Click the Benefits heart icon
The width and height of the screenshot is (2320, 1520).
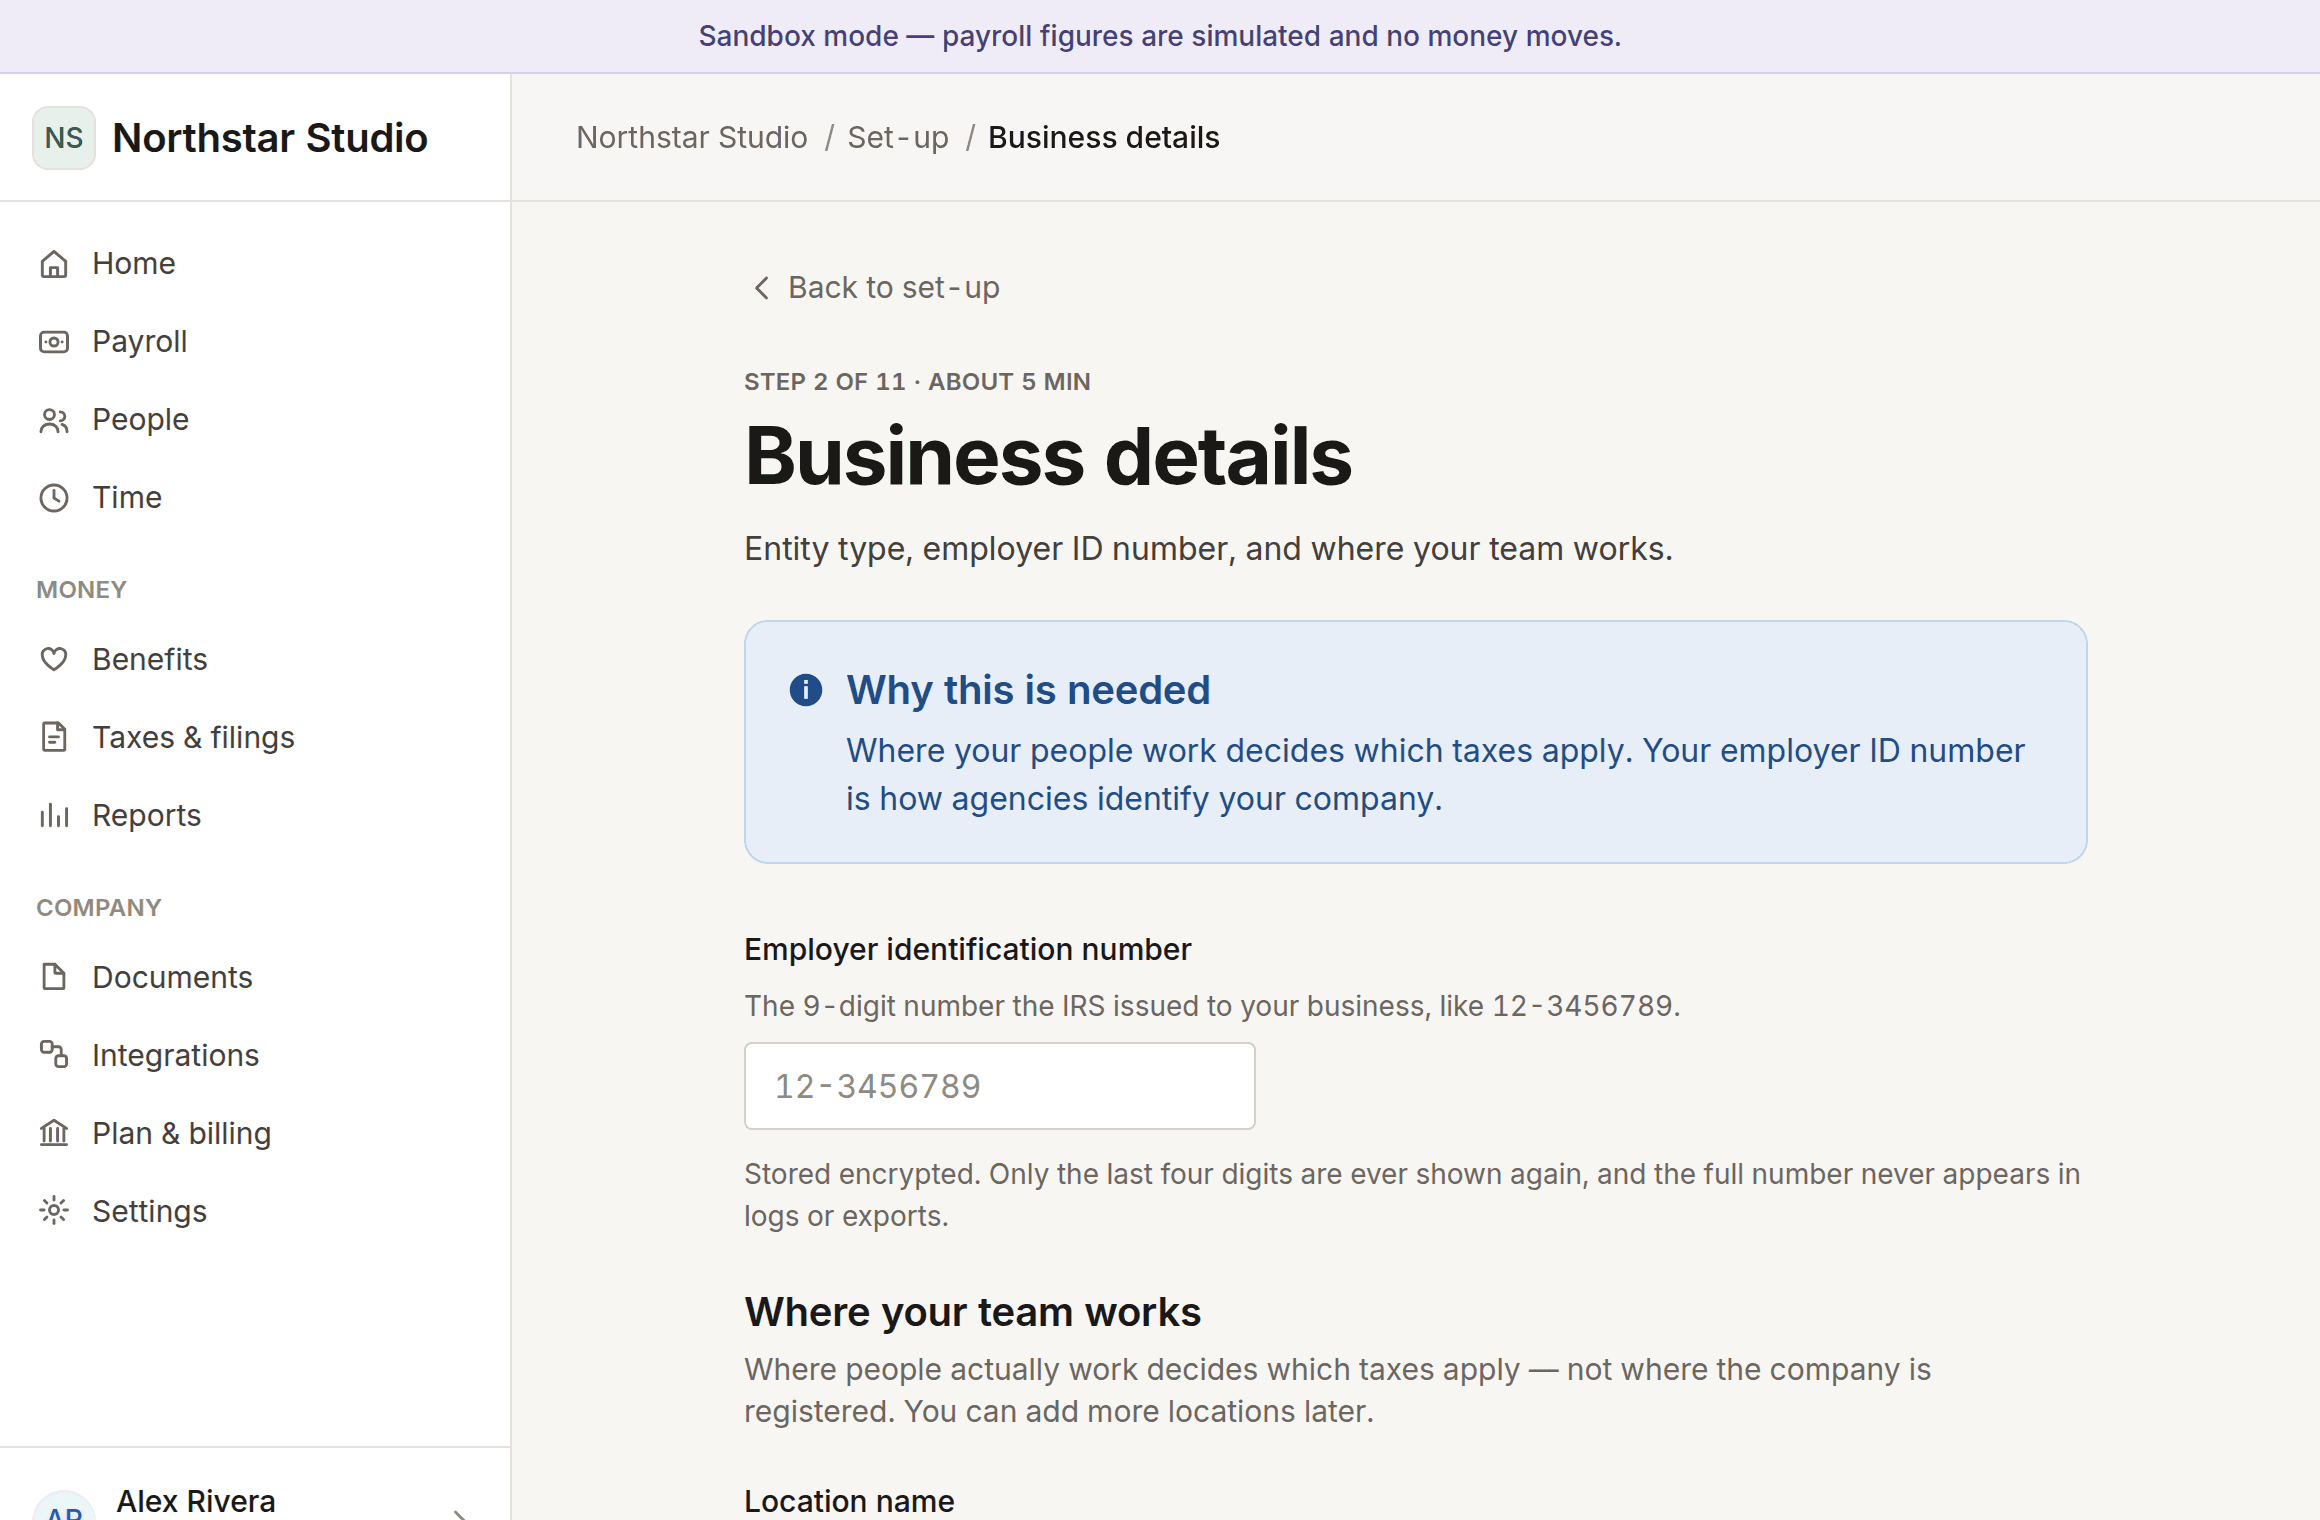pos(54,660)
